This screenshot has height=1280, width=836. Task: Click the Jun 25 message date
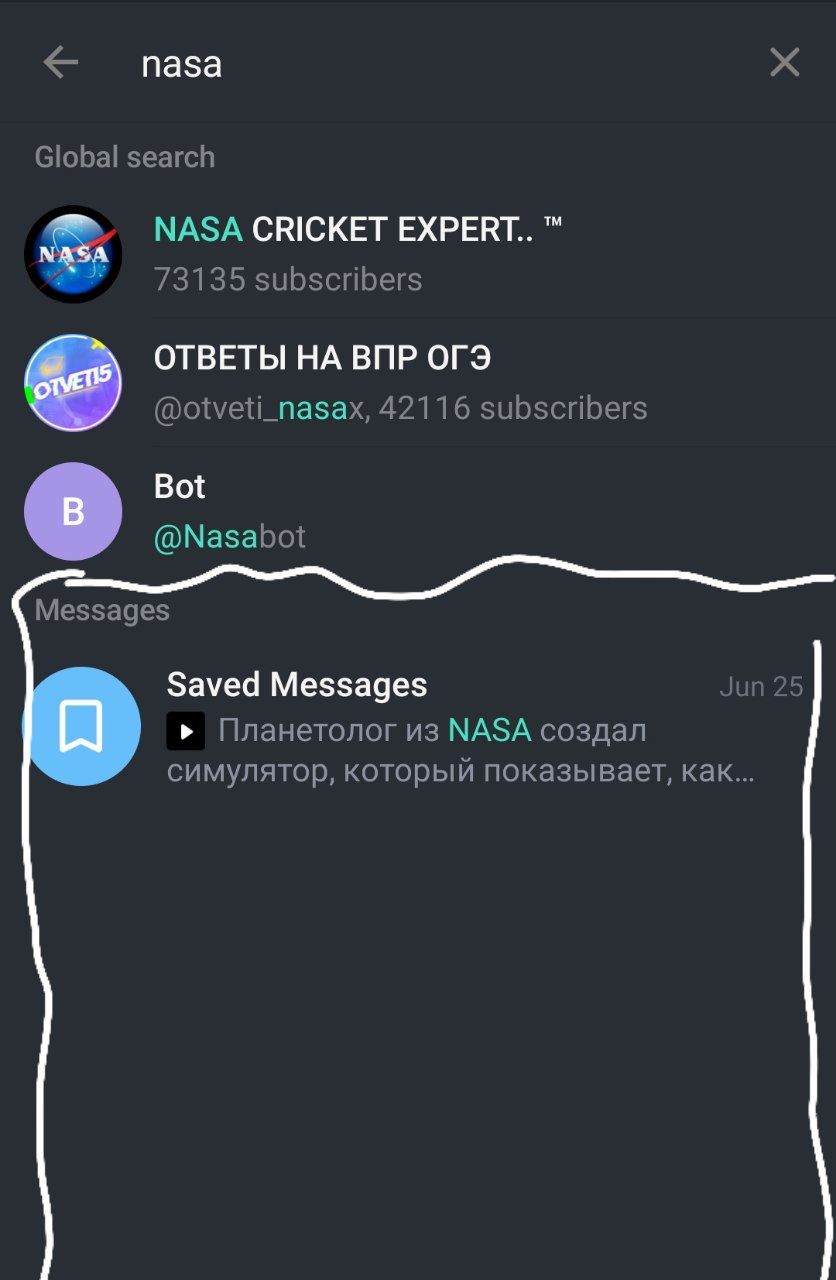click(761, 687)
